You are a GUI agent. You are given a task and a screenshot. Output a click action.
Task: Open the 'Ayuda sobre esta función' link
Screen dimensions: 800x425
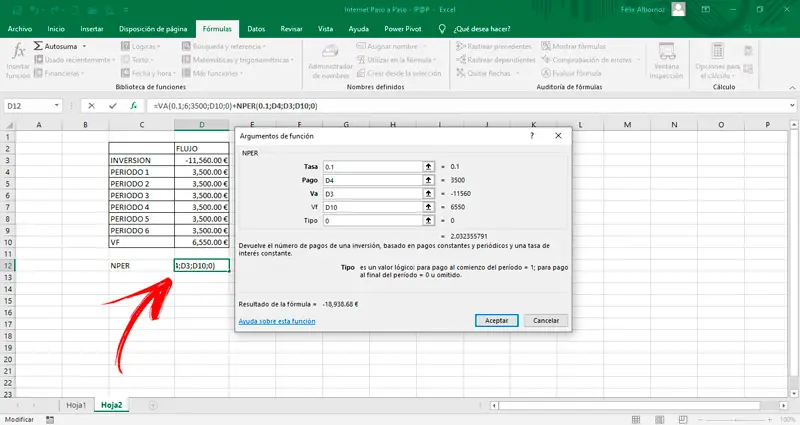click(x=277, y=321)
